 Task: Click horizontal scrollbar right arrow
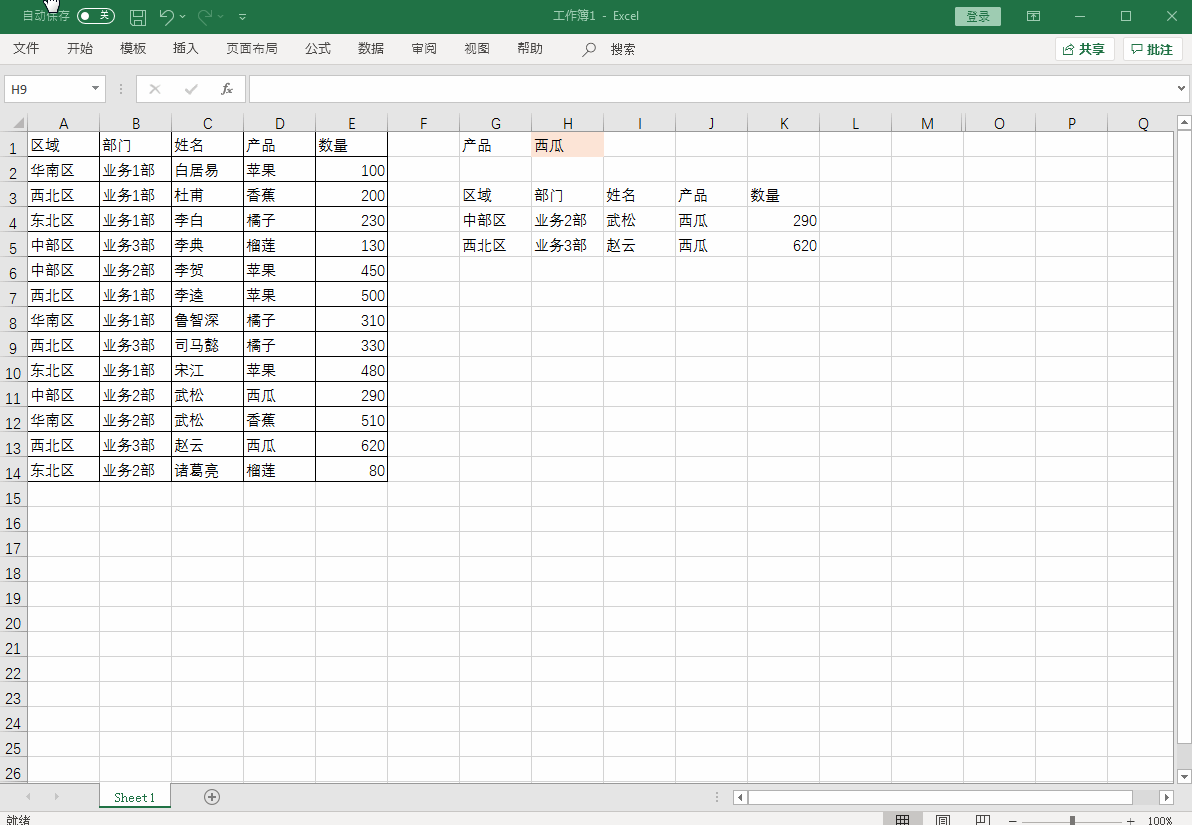coord(1166,797)
